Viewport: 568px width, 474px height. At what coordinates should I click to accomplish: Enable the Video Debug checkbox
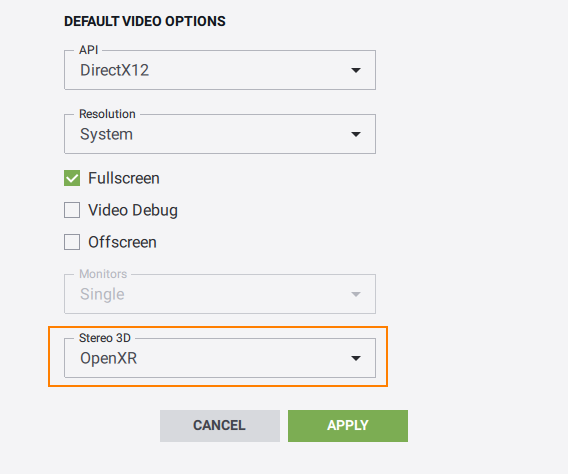tap(72, 210)
